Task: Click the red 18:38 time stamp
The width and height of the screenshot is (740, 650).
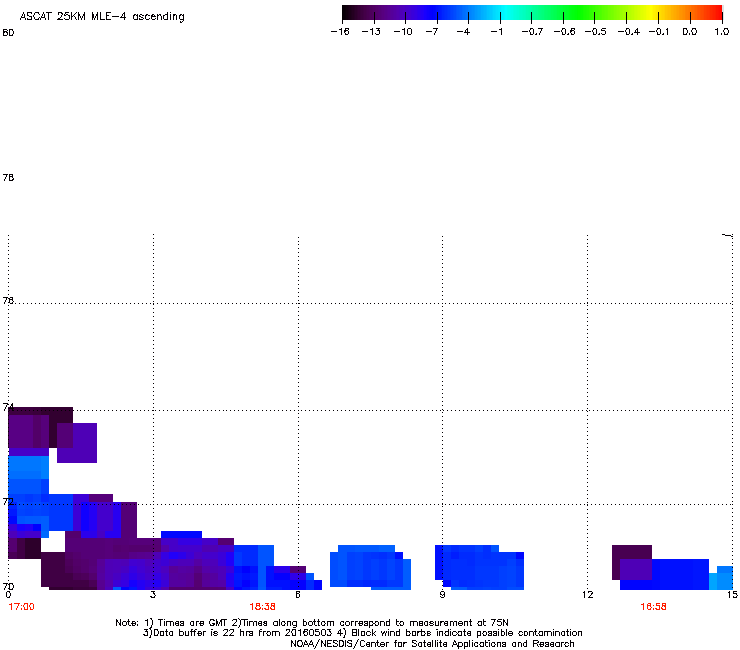Action: tap(262, 607)
